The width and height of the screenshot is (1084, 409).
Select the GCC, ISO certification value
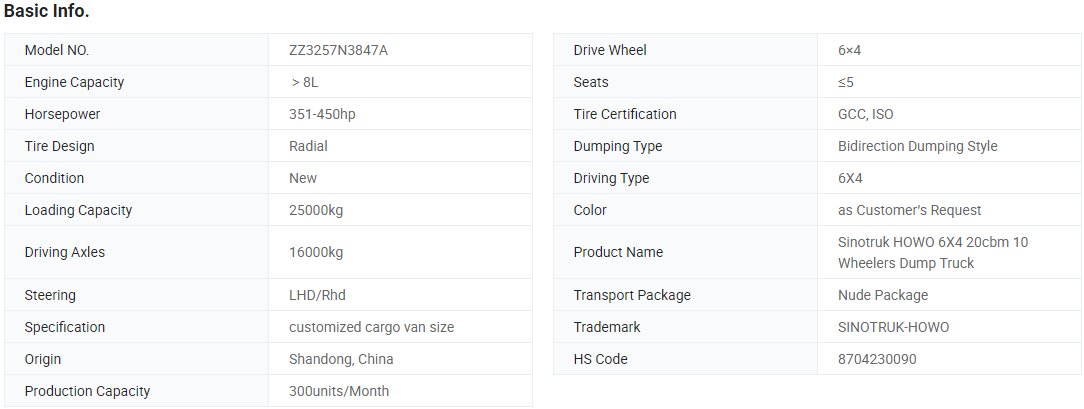[866, 114]
